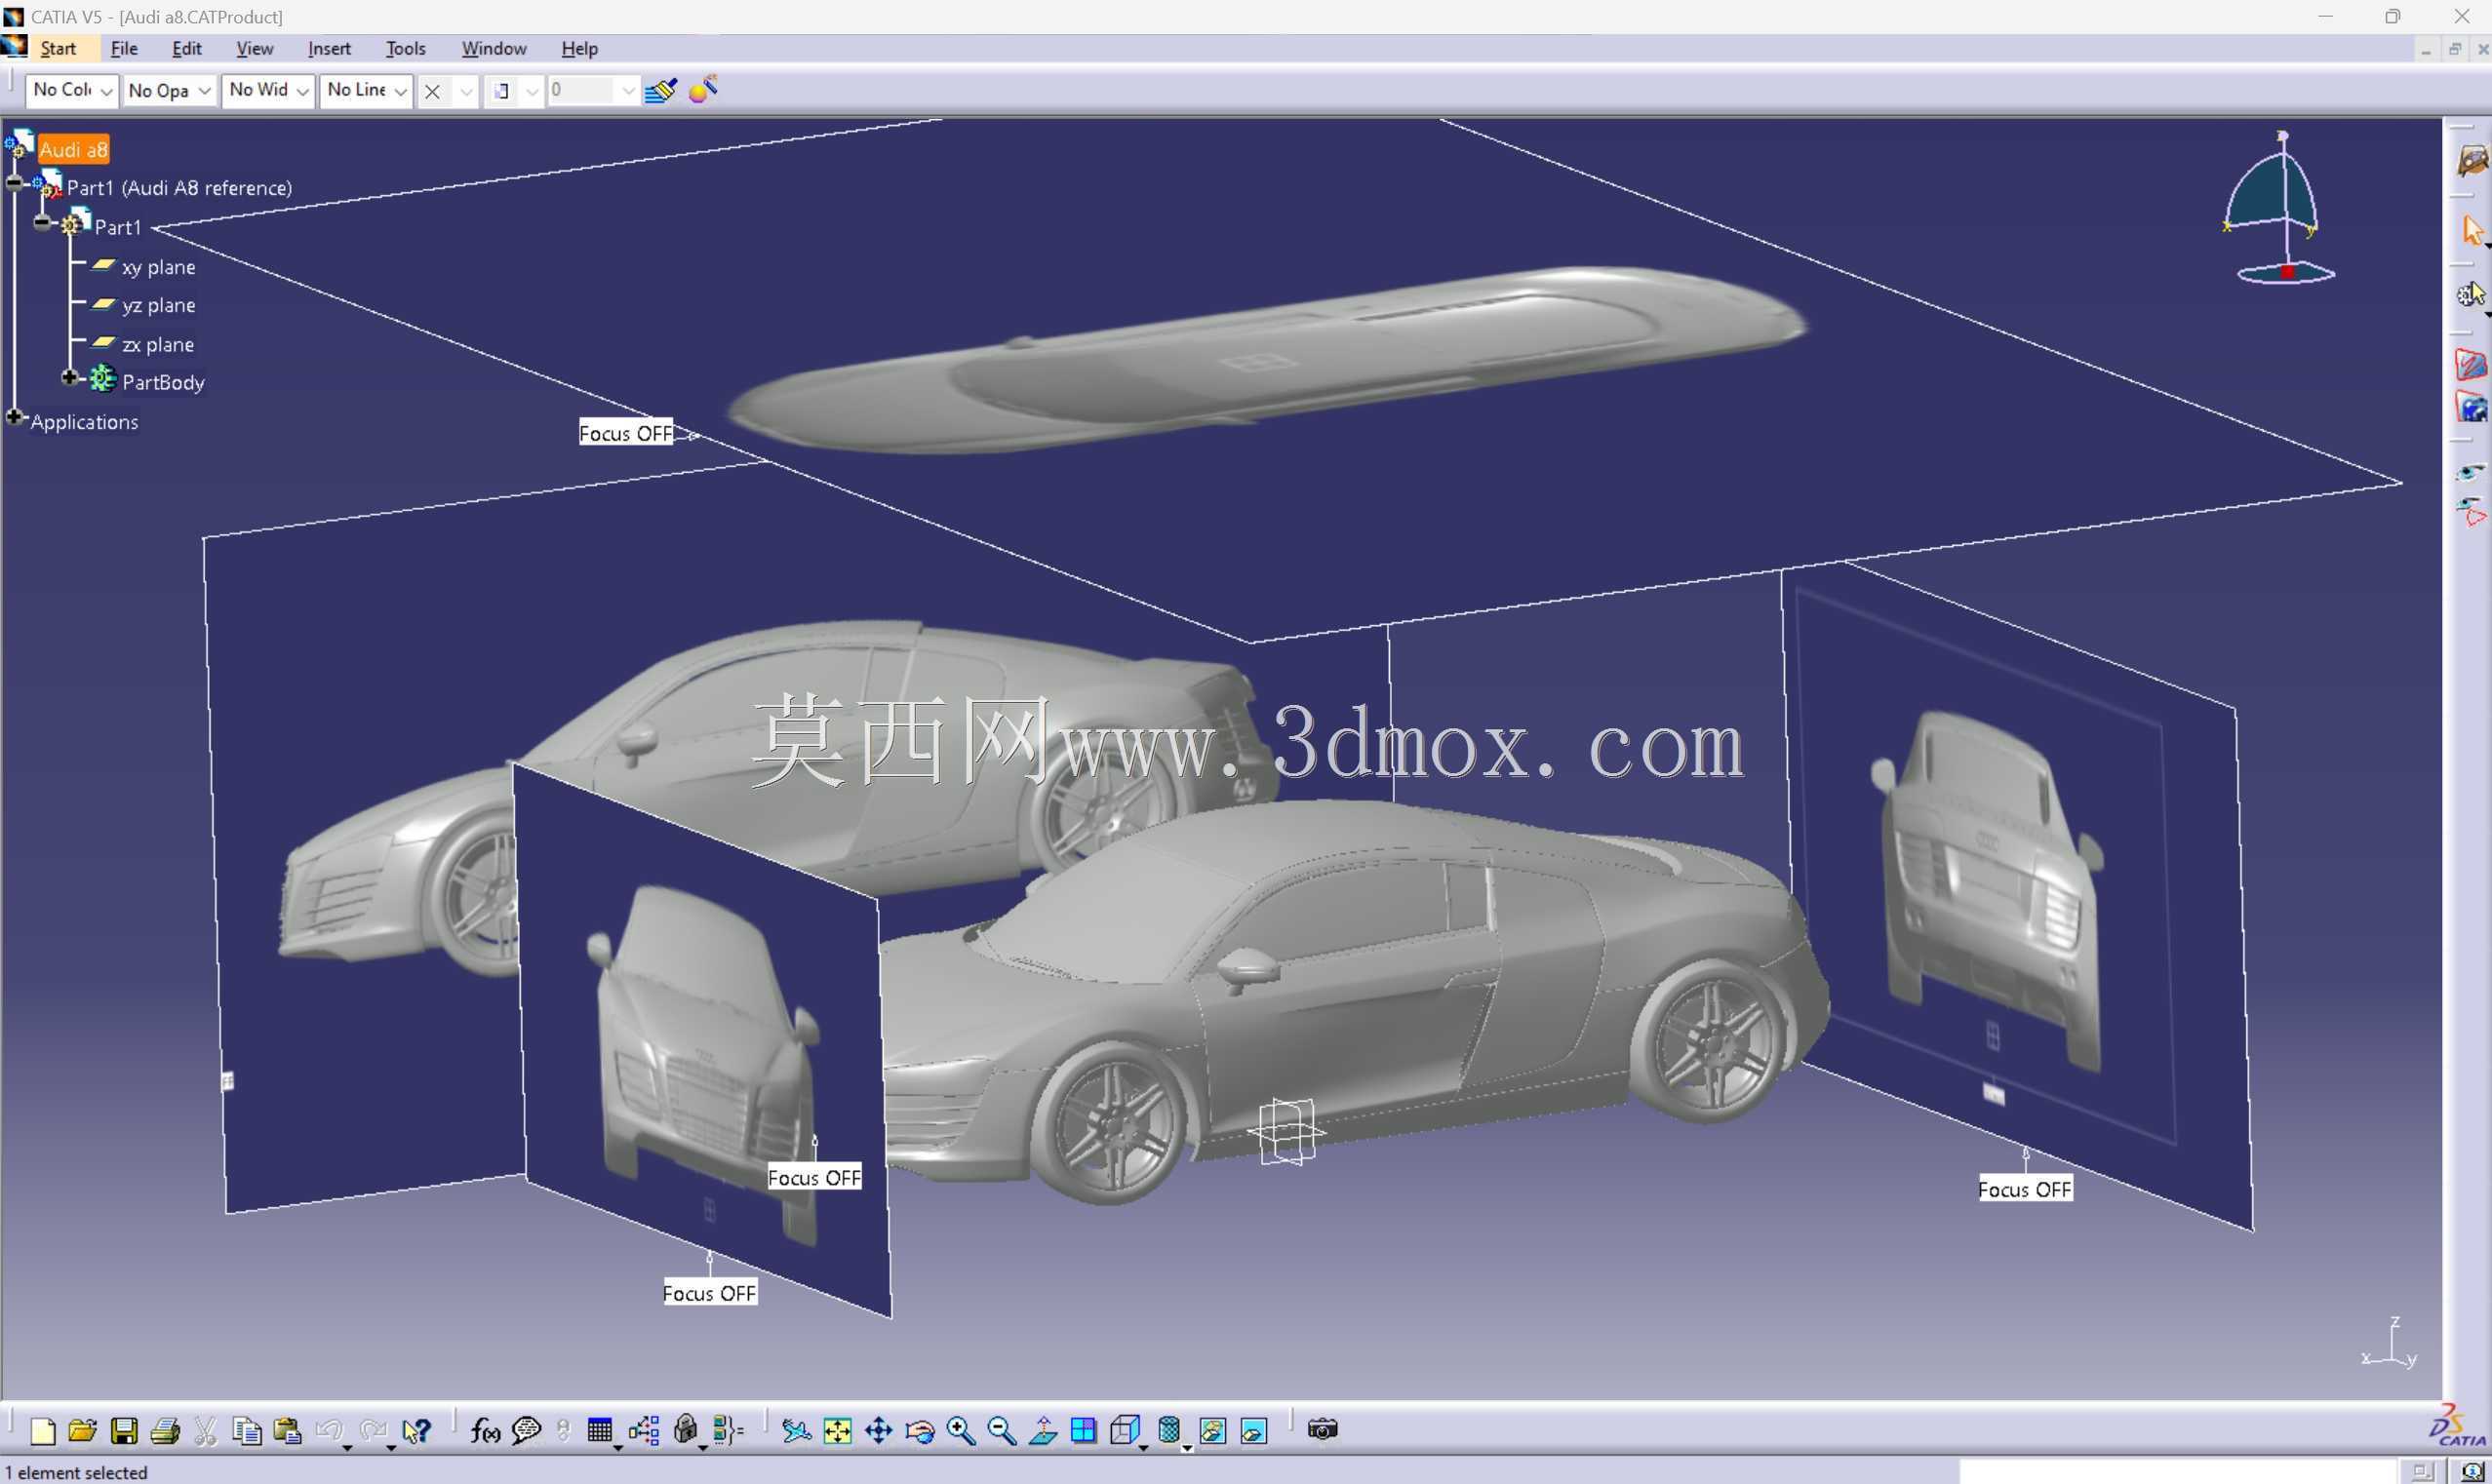
Task: Open the File menu
Action: click(x=124, y=48)
